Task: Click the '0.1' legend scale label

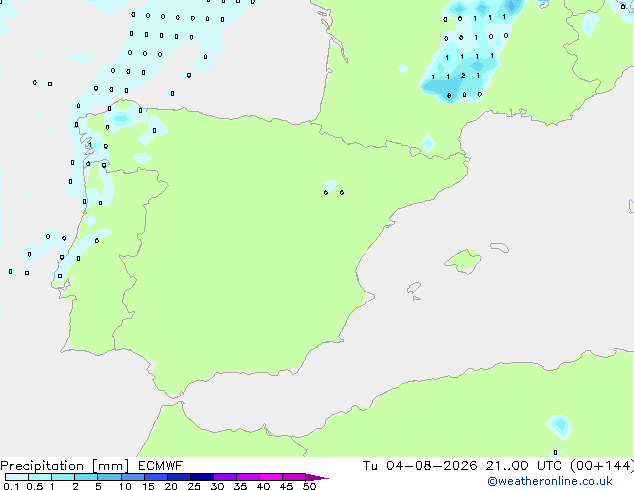Action: coord(11,486)
